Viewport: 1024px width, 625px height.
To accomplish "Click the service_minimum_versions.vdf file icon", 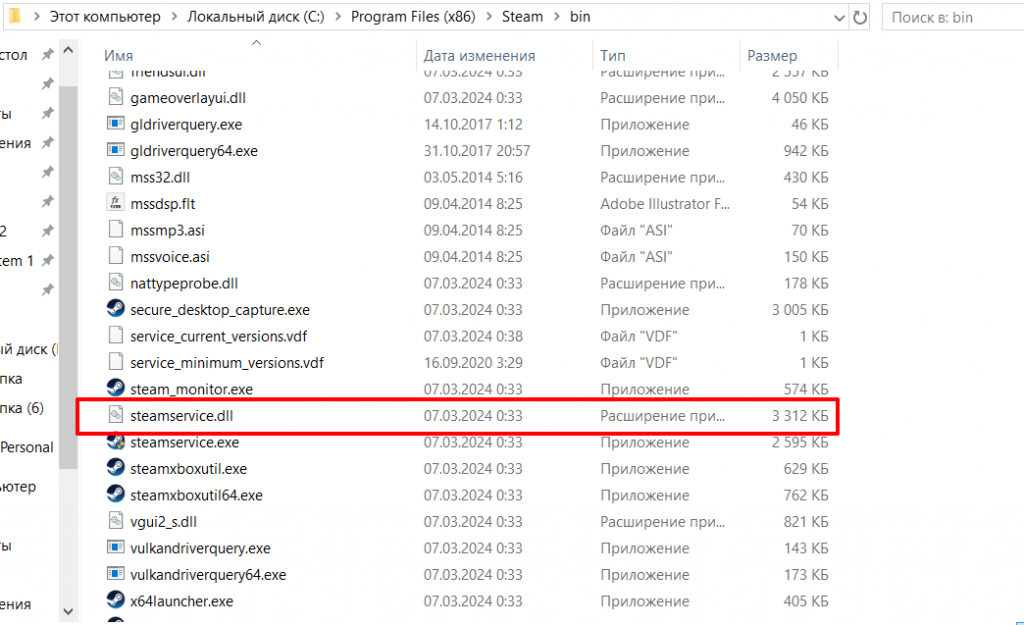I will 116,362.
